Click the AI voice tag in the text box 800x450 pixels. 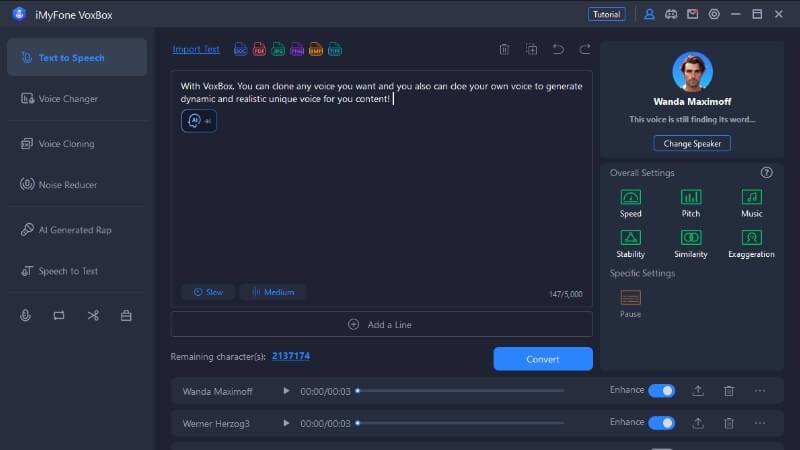(199, 121)
